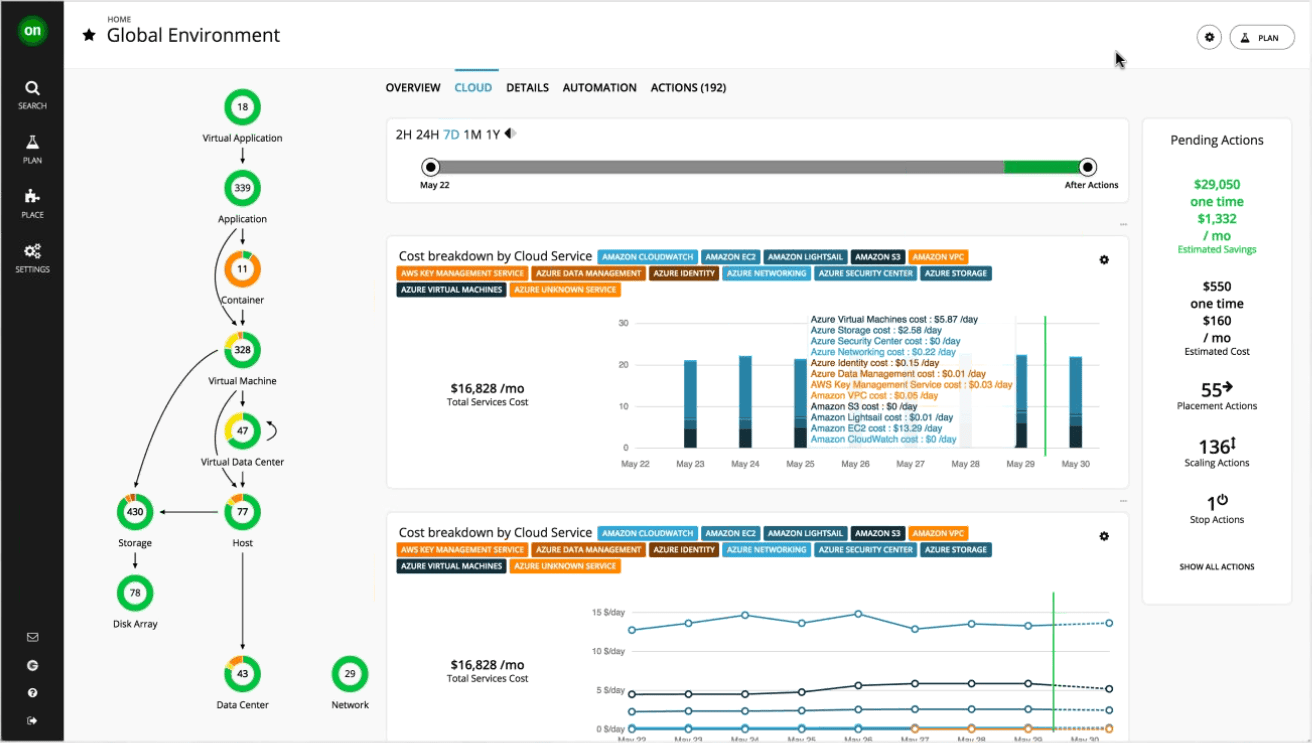This screenshot has width=1312, height=743.
Task: Click the logout icon in the sidebar
Action: [x=32, y=720]
